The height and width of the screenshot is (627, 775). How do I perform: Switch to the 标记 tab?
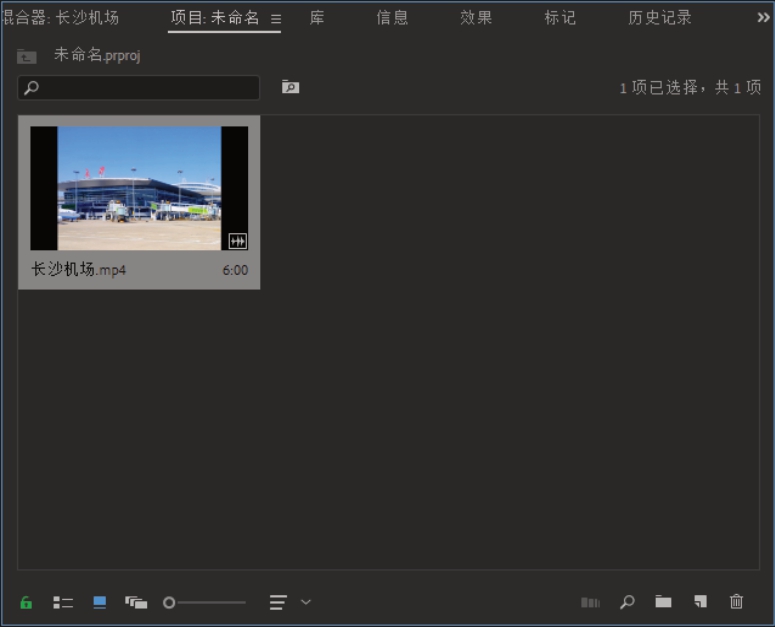pyautogui.click(x=560, y=18)
